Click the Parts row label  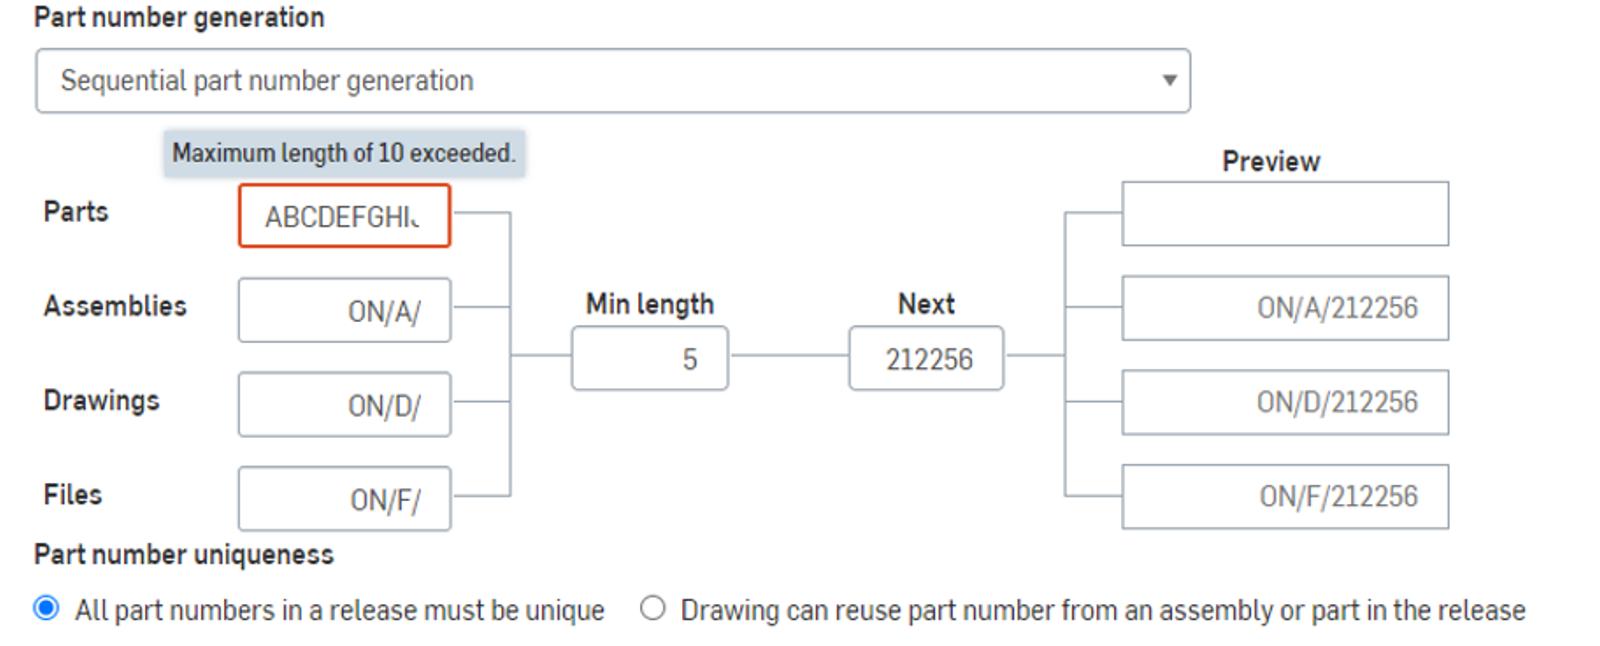pos(76,212)
